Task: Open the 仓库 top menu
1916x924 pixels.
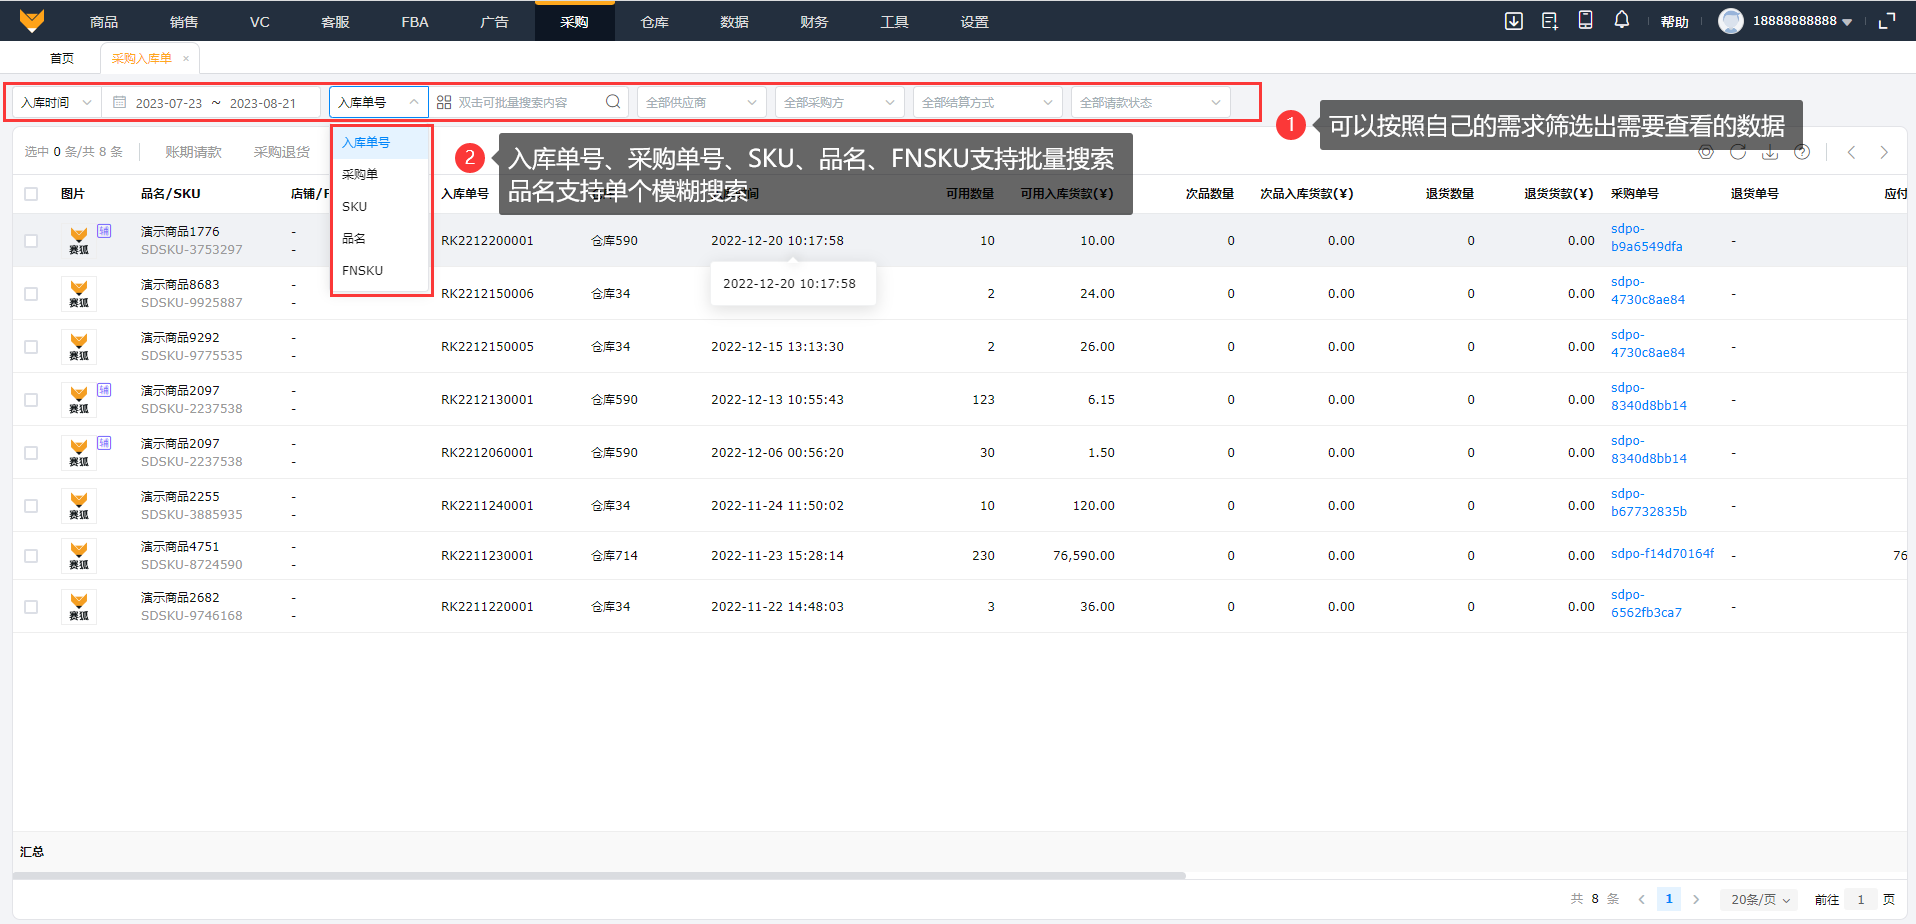Action: click(654, 22)
